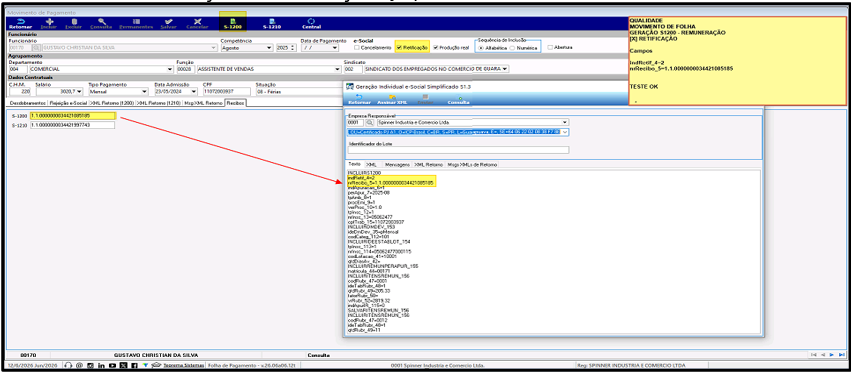Open the XML Retorno (1200) tab

pos(112,103)
